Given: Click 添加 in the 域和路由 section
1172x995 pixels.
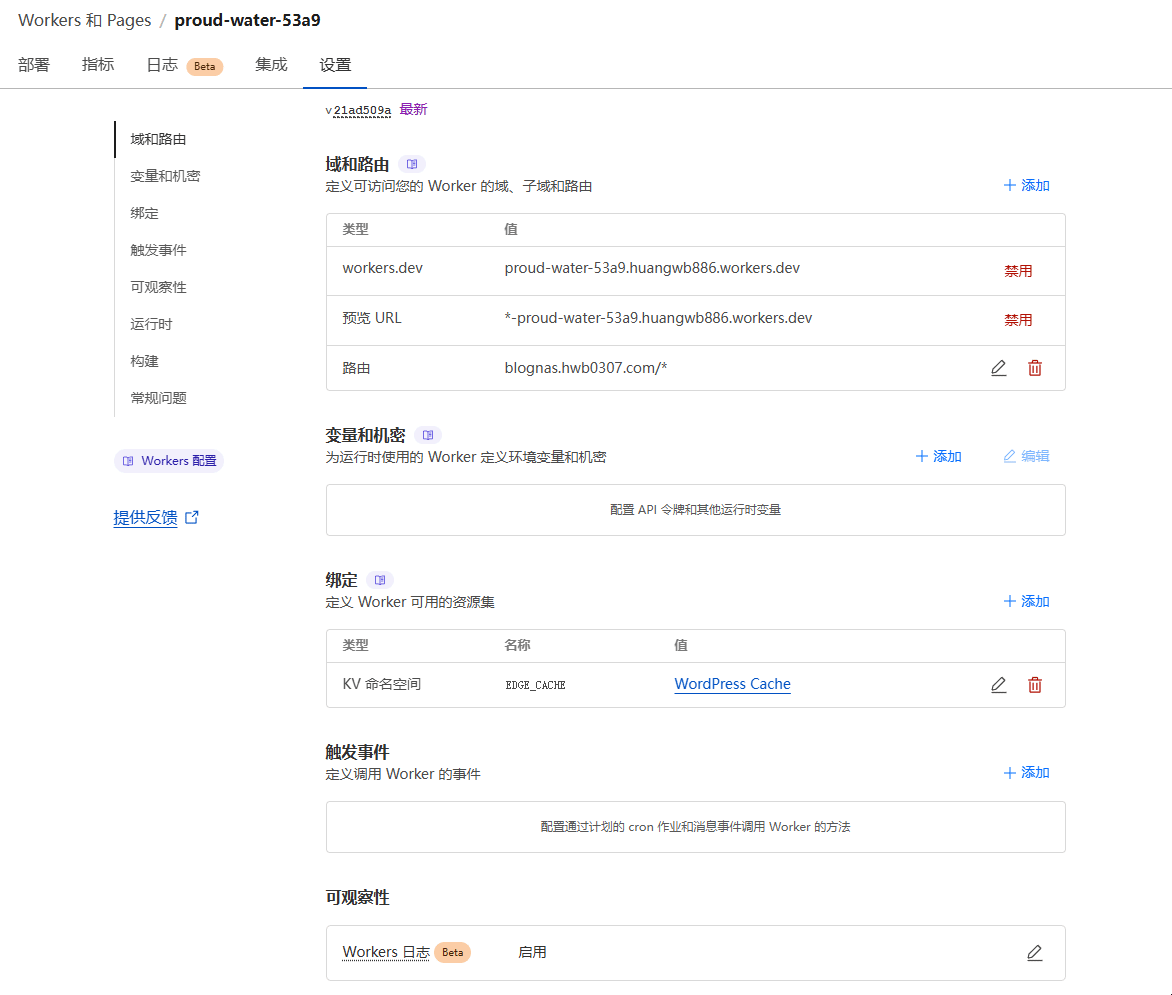Looking at the screenshot, I should tap(1026, 186).
